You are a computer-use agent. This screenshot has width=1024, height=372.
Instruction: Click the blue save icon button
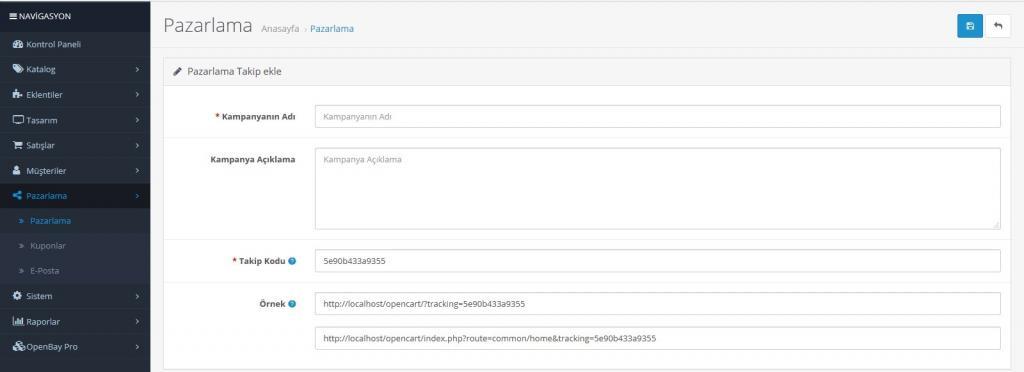tap(970, 26)
